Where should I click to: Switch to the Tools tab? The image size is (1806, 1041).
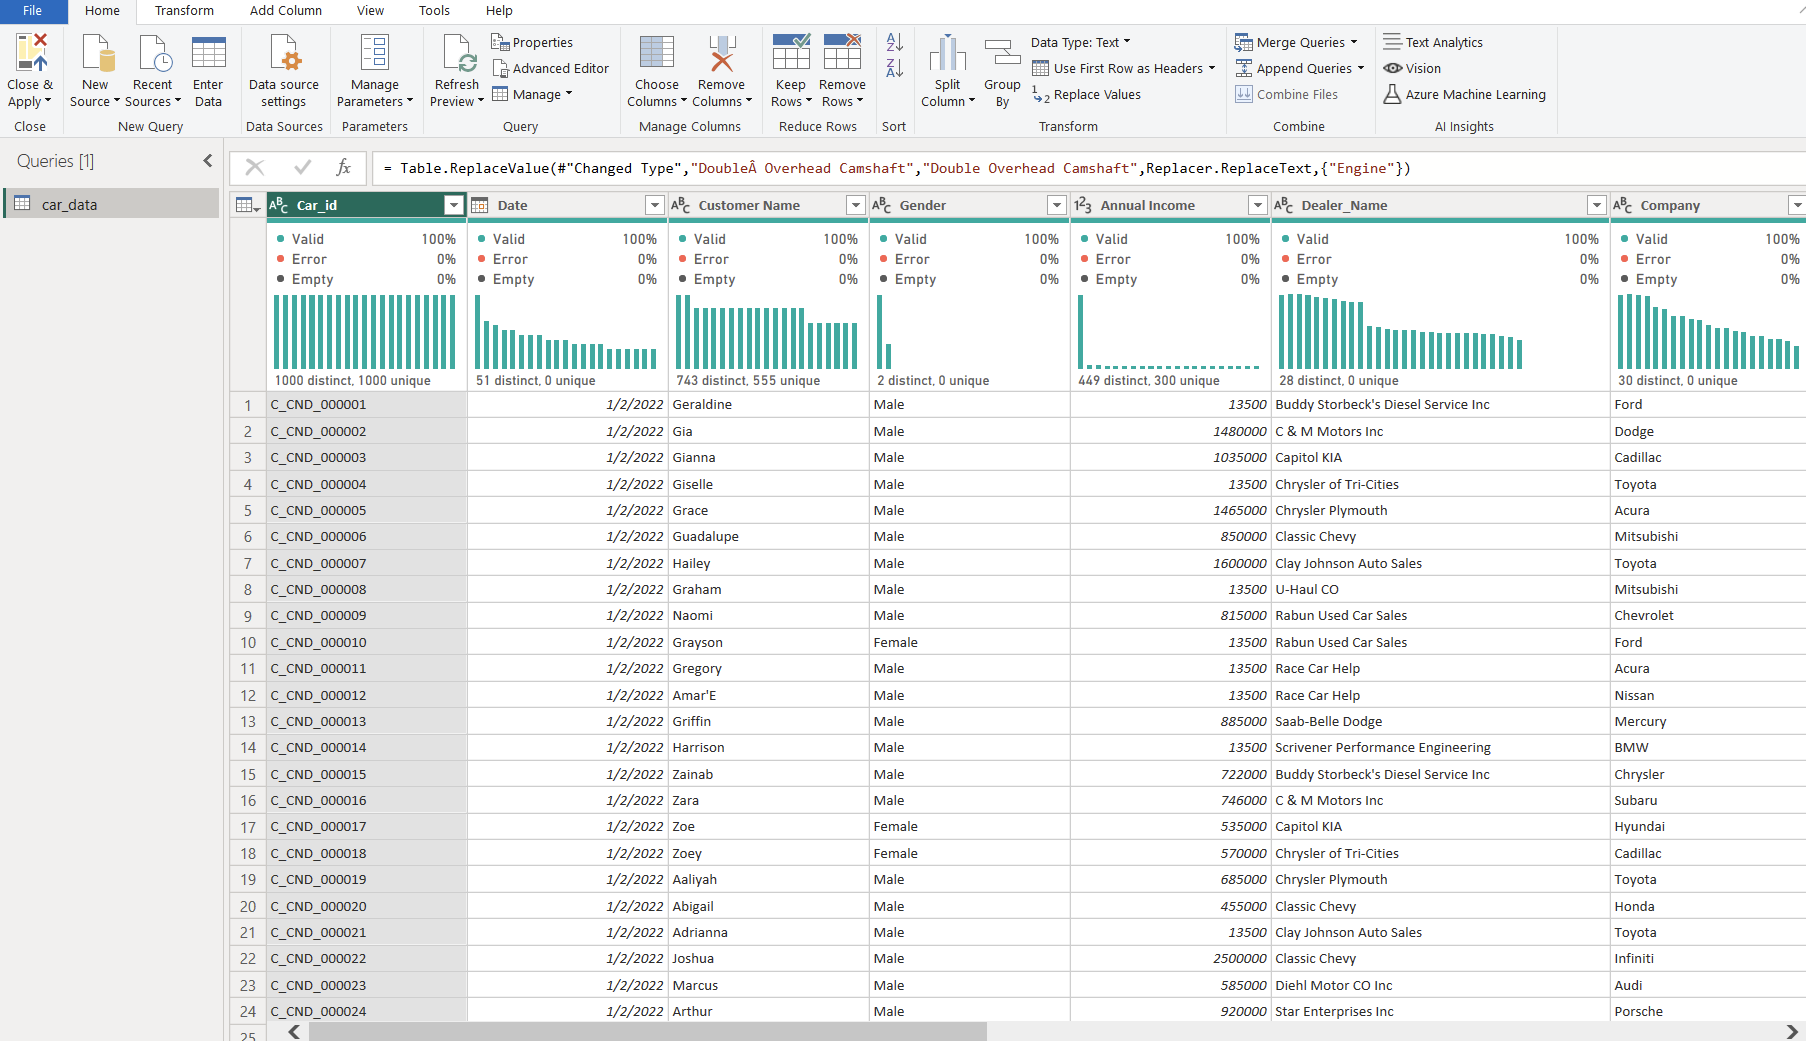(434, 11)
